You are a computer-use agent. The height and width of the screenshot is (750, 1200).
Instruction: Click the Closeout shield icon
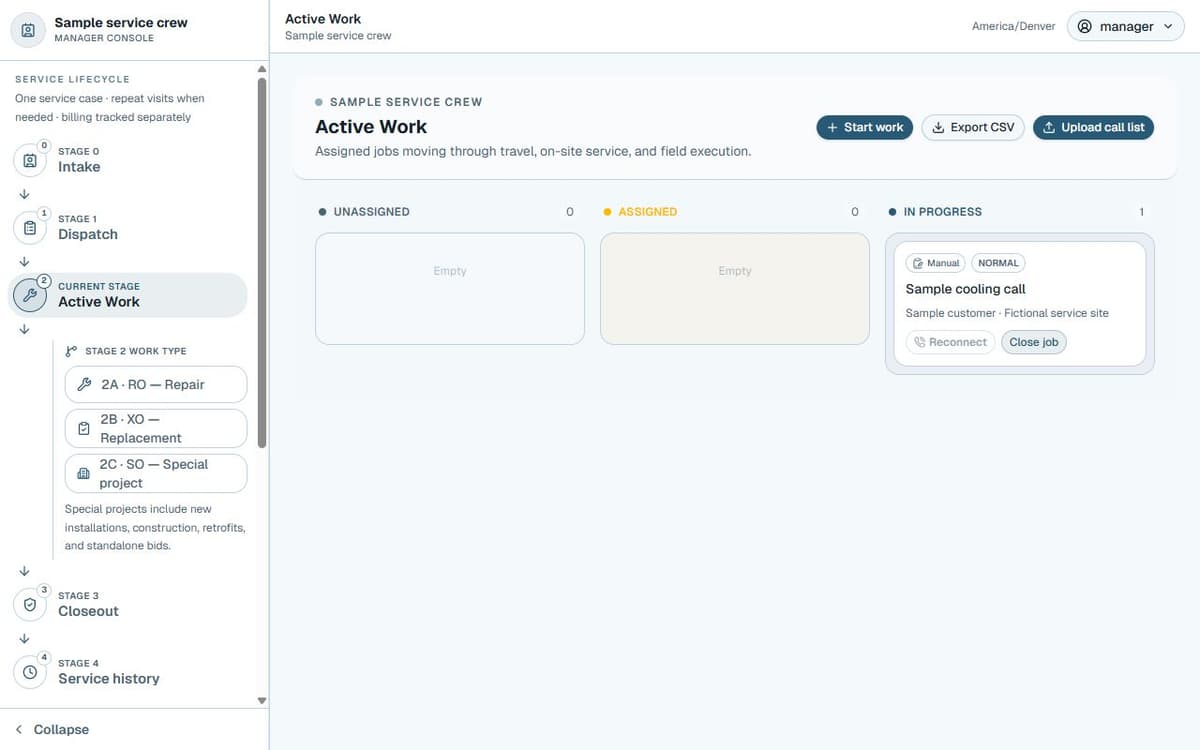(x=30, y=604)
